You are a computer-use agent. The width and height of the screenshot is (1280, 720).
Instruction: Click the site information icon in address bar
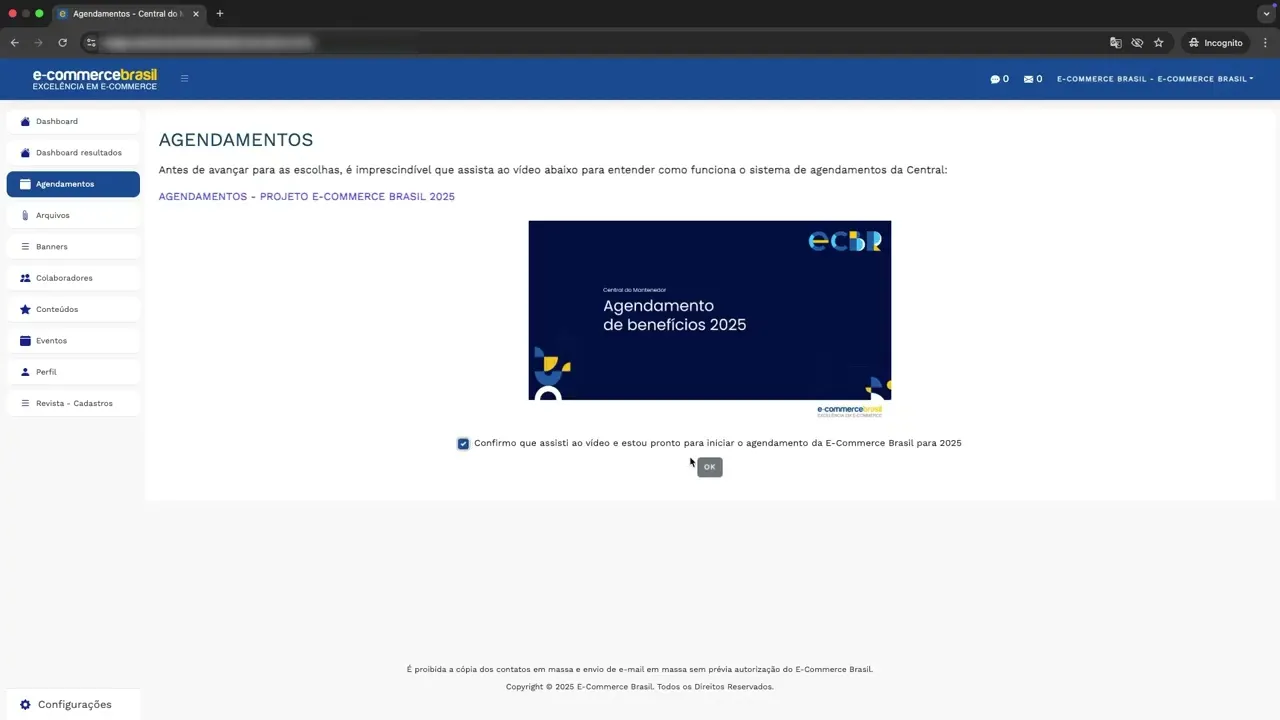click(91, 43)
